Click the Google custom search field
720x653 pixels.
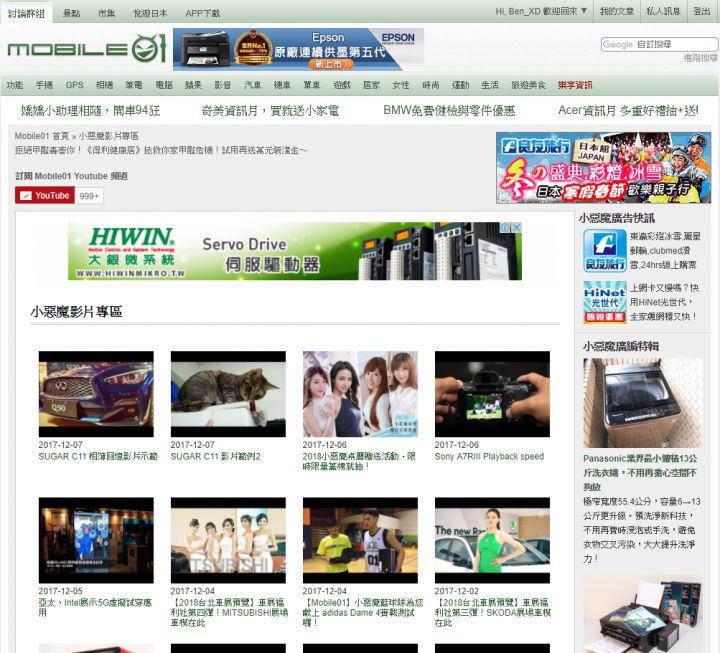coord(659,45)
